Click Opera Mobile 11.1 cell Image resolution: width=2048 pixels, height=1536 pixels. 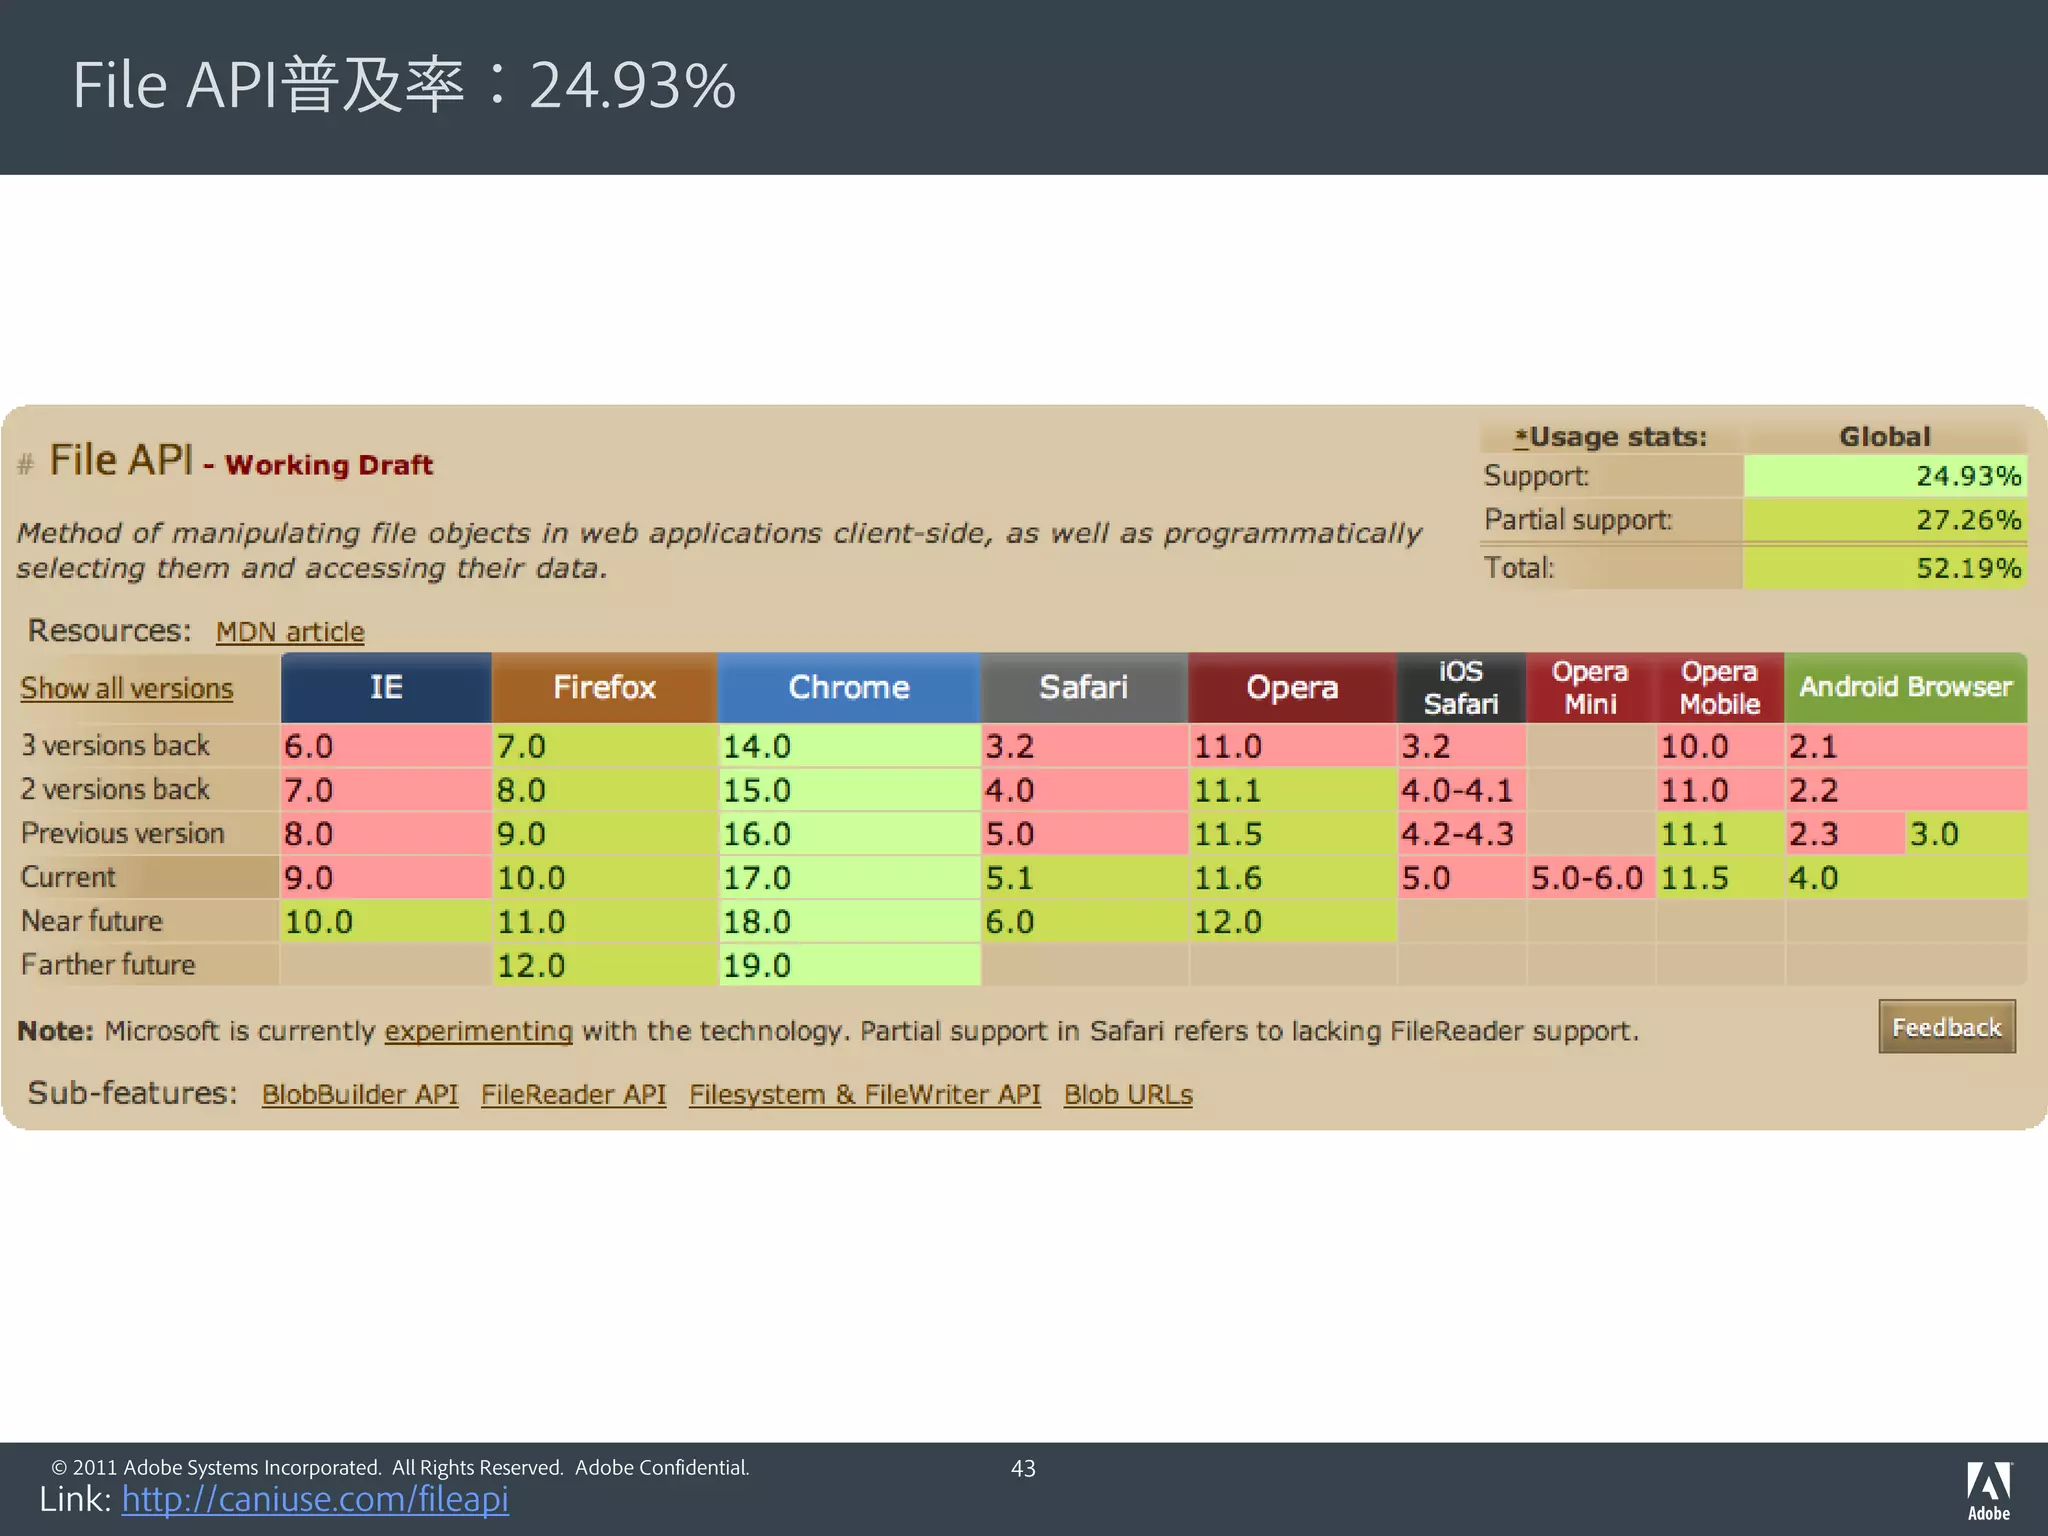[1719, 834]
